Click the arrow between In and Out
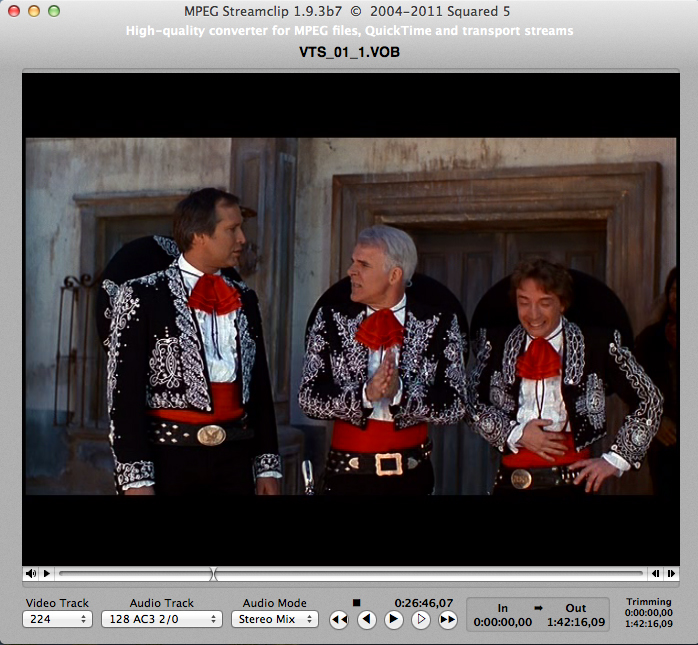This screenshot has width=698, height=645. pos(539,608)
